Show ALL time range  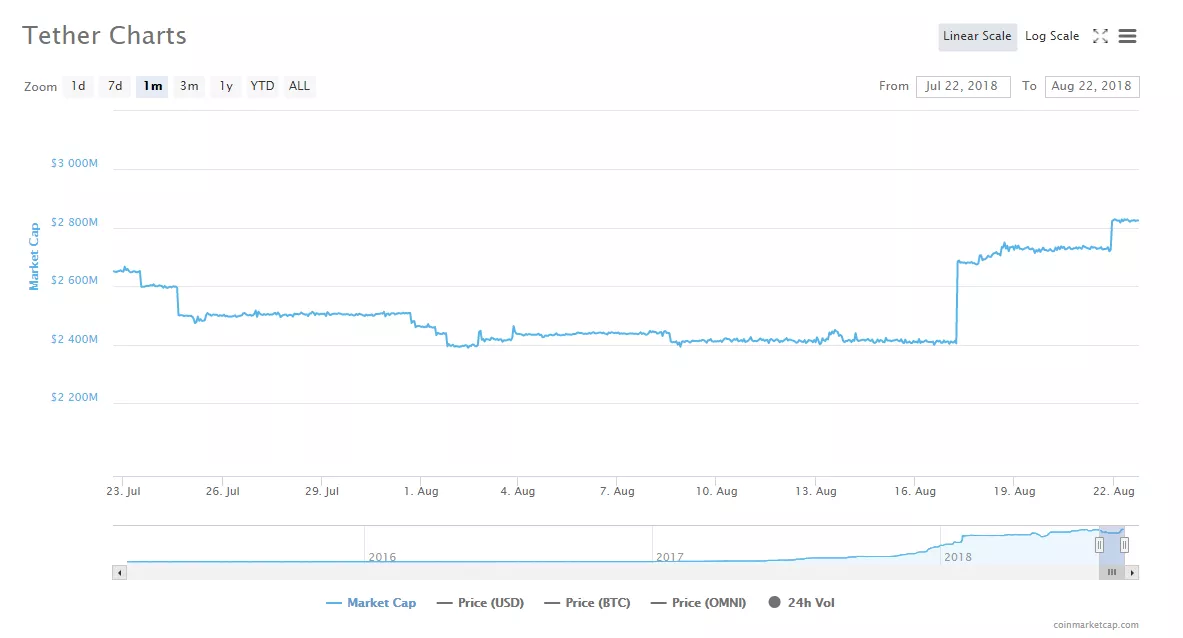pyautogui.click(x=299, y=86)
